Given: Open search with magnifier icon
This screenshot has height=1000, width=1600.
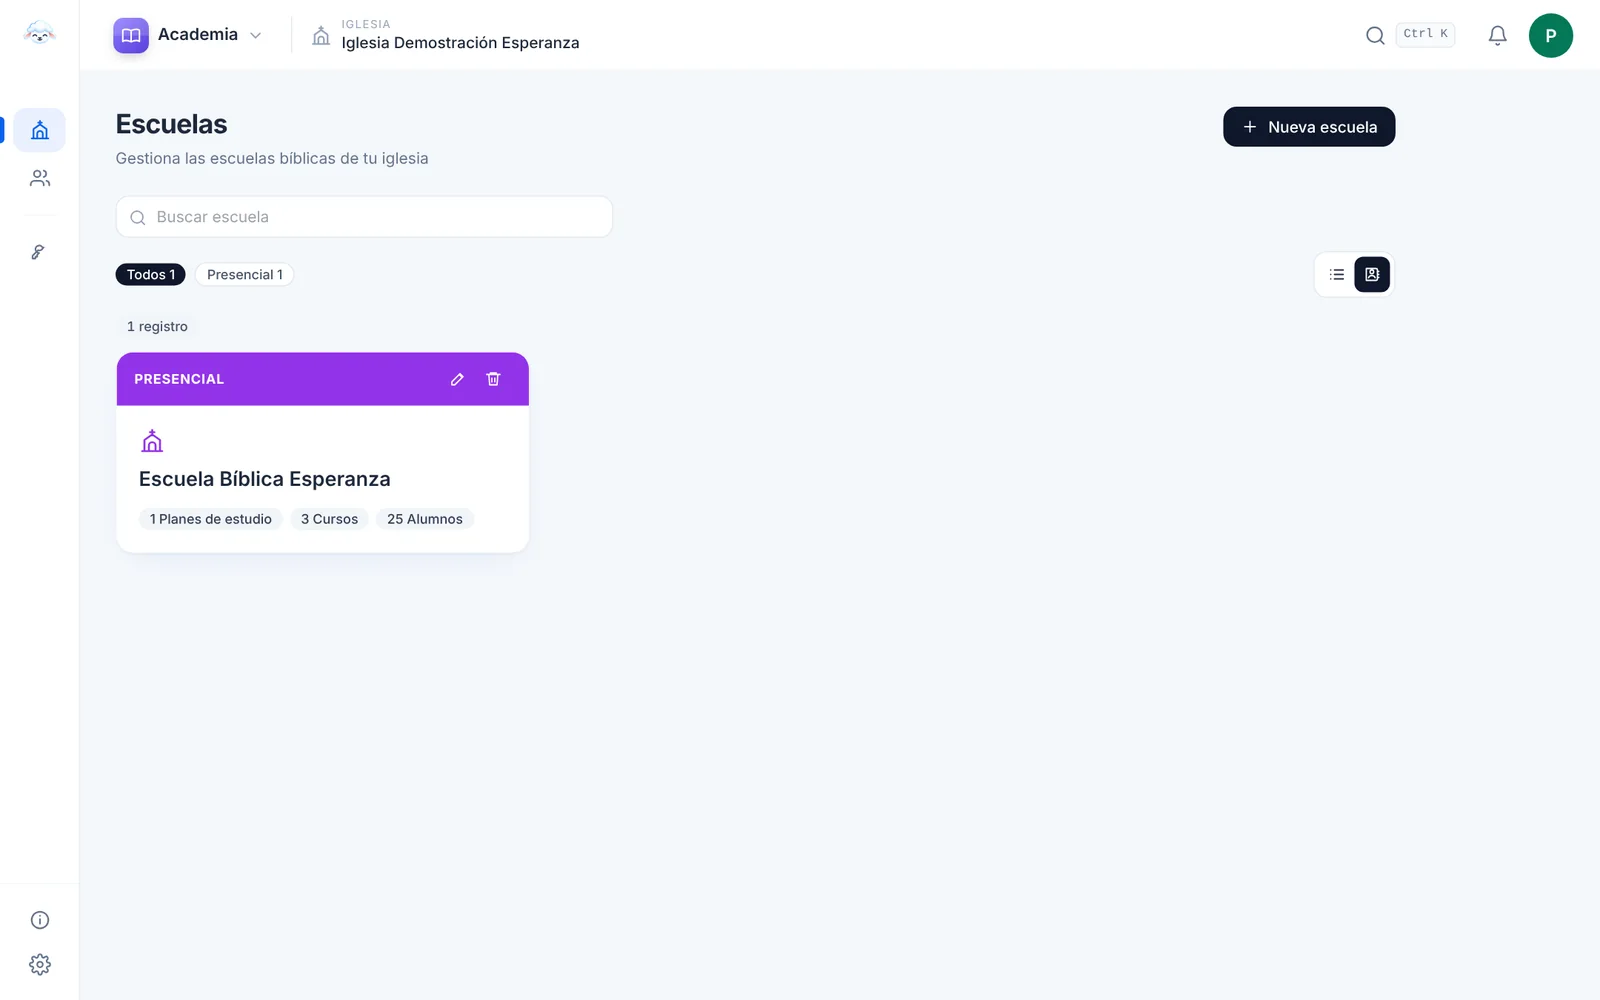Looking at the screenshot, I should [x=1375, y=35].
